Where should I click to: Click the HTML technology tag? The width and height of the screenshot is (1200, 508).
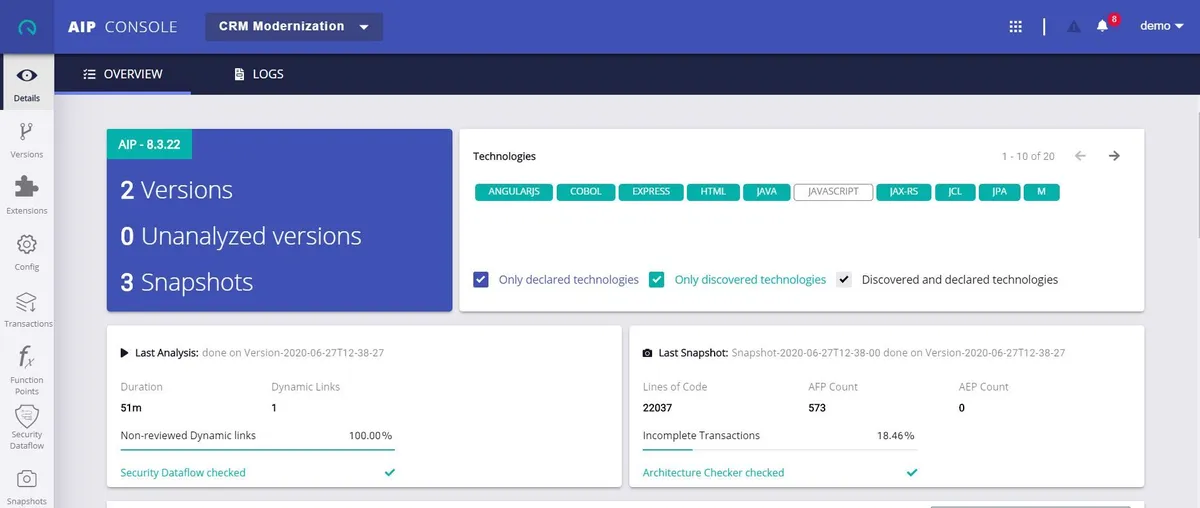713,192
